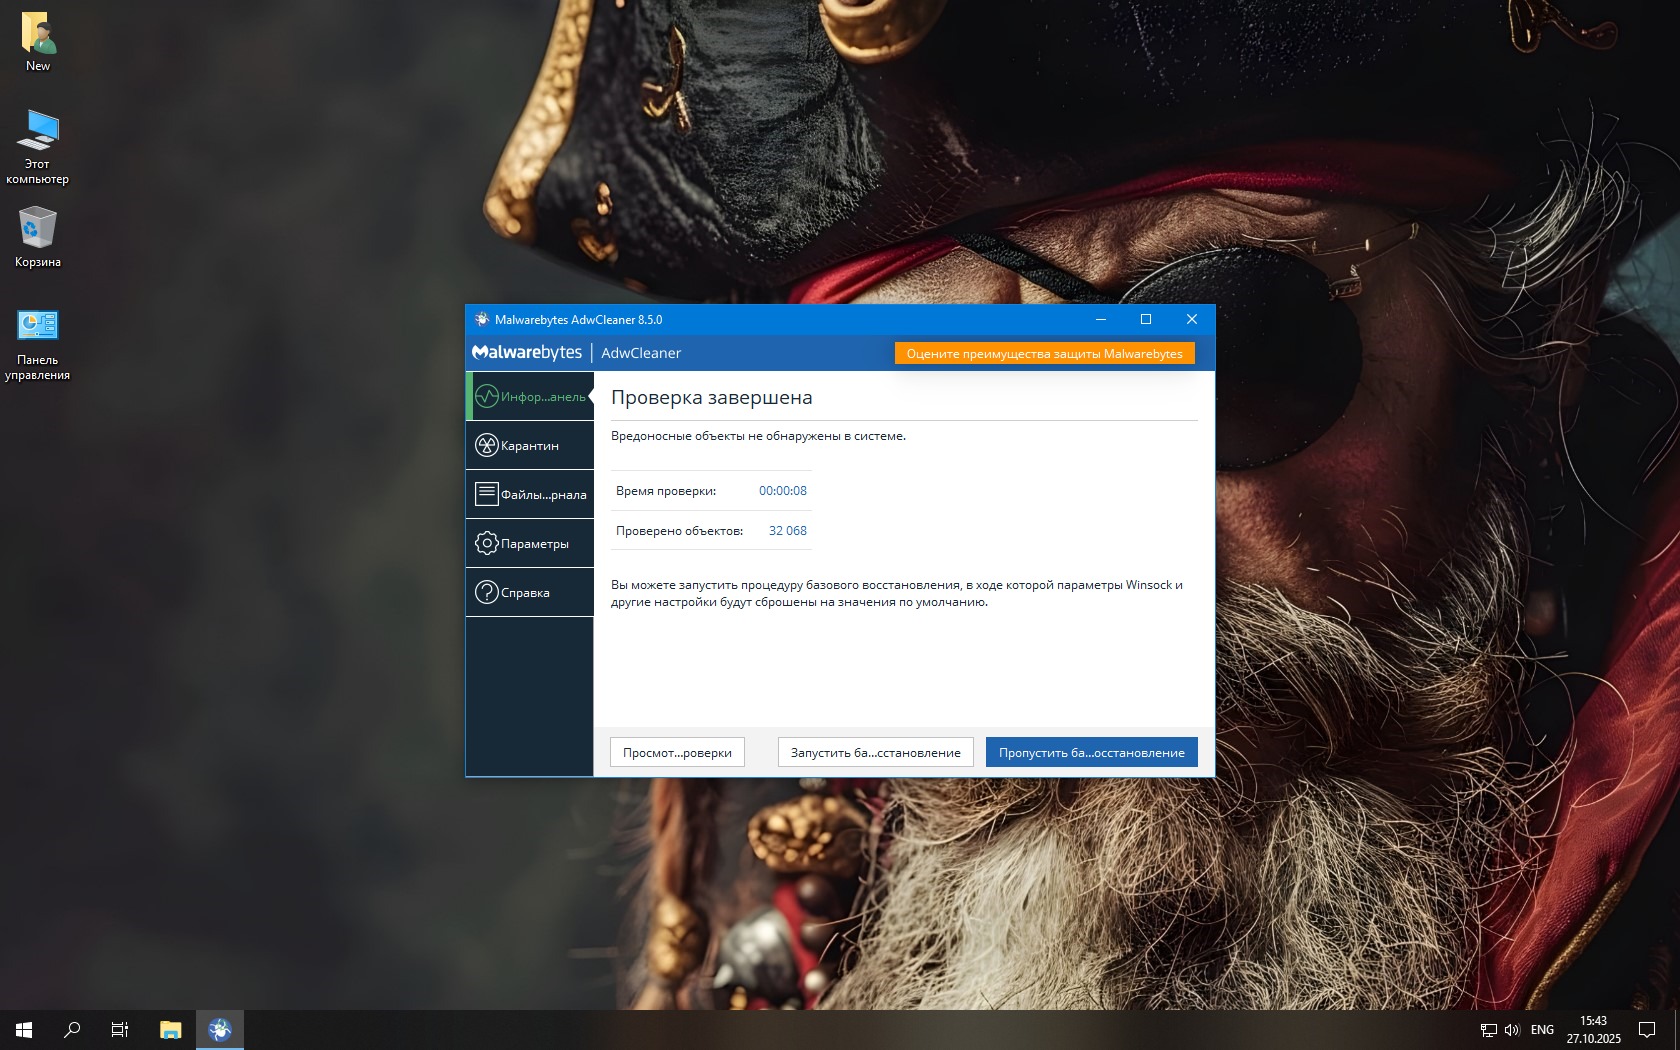The height and width of the screenshot is (1050, 1680).
Task: Click the Просмот...роверки button
Action: 677,752
